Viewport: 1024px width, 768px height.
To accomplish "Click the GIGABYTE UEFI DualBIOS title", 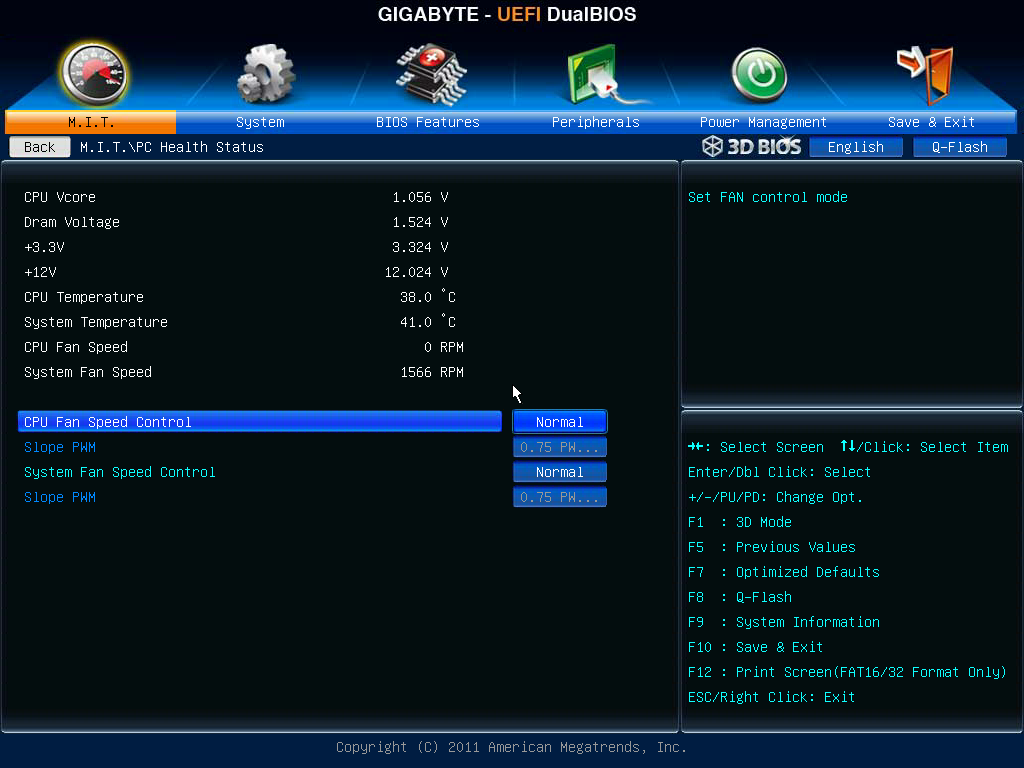I will (x=507, y=14).
